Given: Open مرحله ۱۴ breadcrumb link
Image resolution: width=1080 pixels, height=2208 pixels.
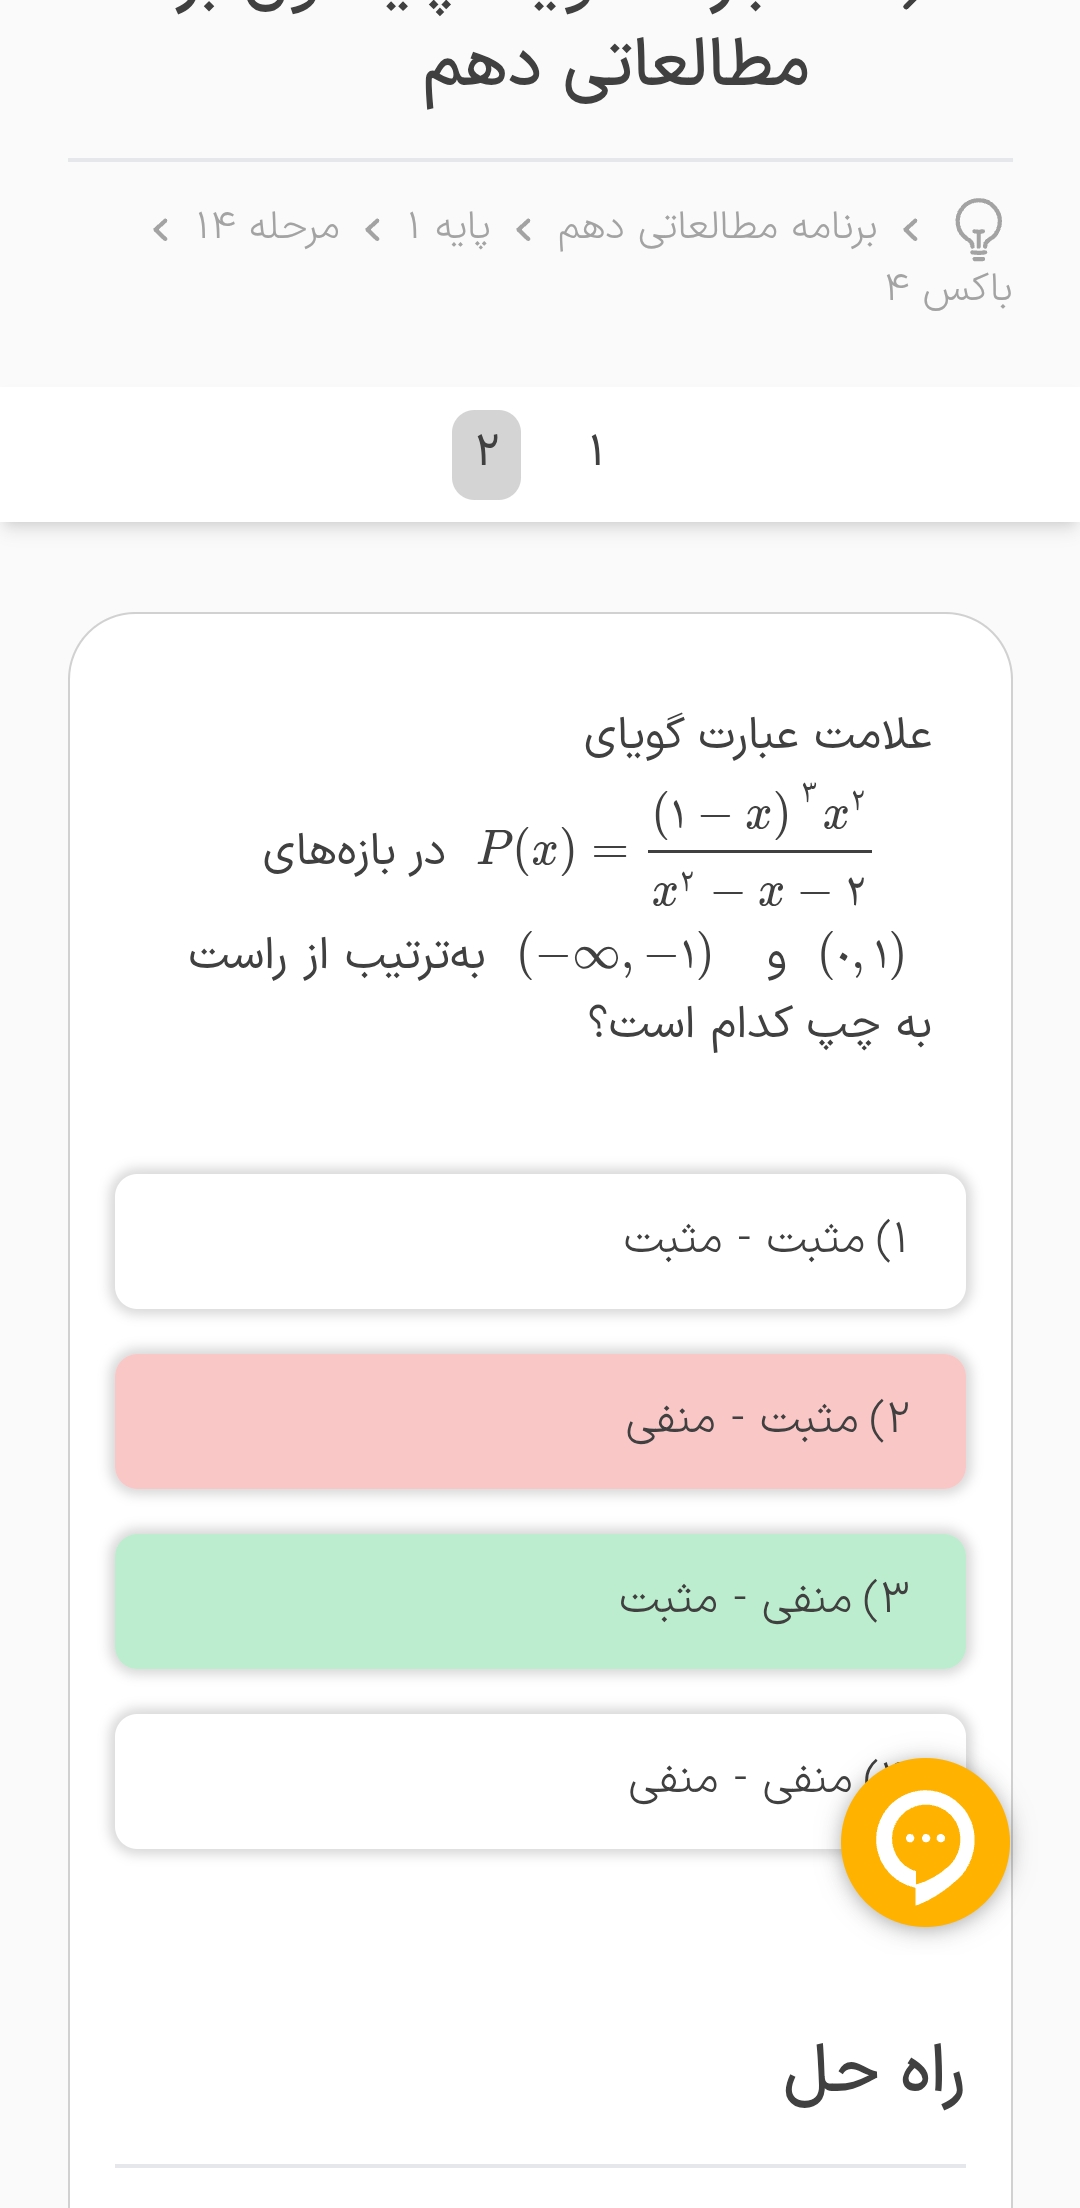Looking at the screenshot, I should [x=268, y=229].
